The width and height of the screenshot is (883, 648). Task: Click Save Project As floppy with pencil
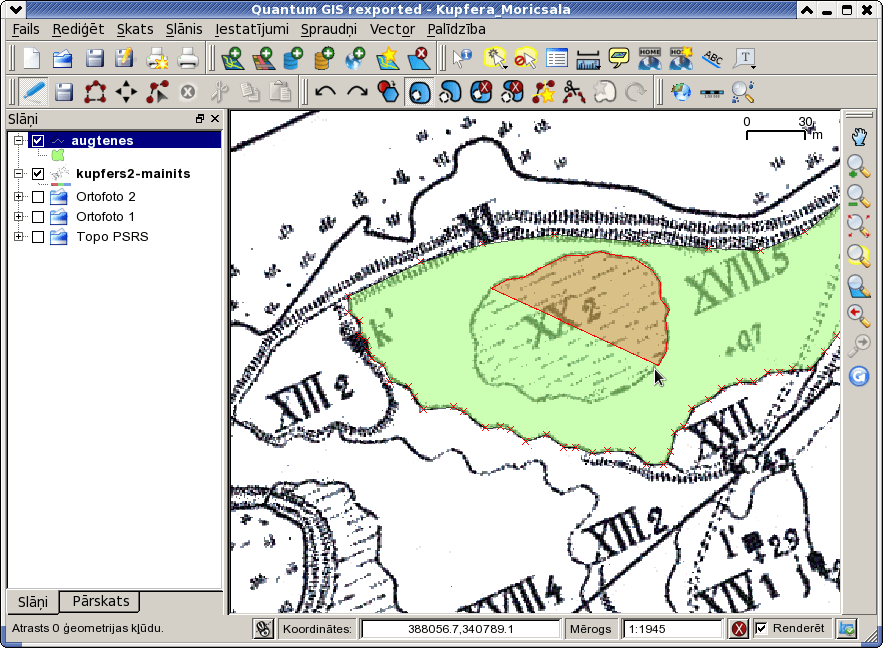(124, 58)
